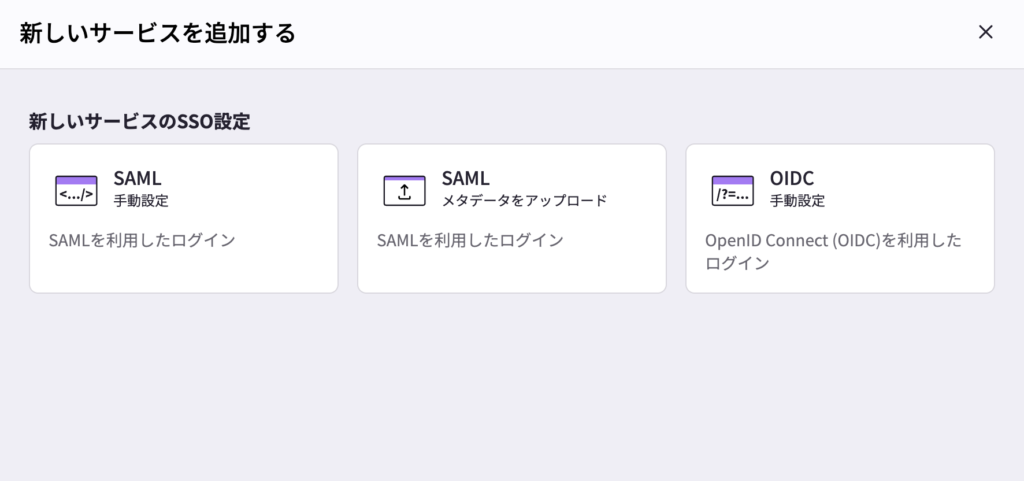Click the 新しいサービスのSSO設定 section heading
This screenshot has width=1024, height=481.
tap(139, 122)
